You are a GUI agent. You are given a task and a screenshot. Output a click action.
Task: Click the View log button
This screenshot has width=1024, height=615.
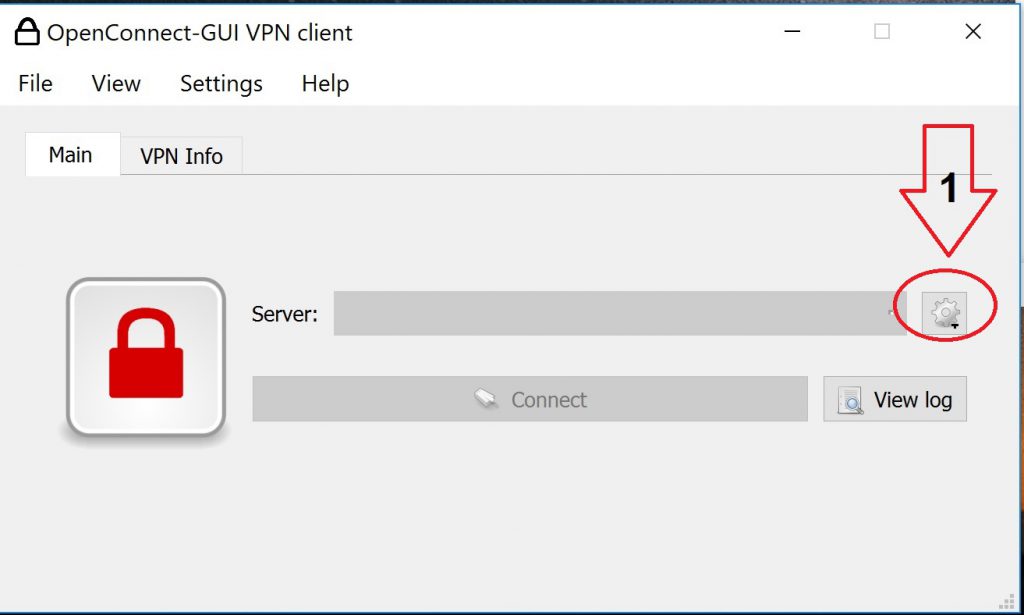895,400
